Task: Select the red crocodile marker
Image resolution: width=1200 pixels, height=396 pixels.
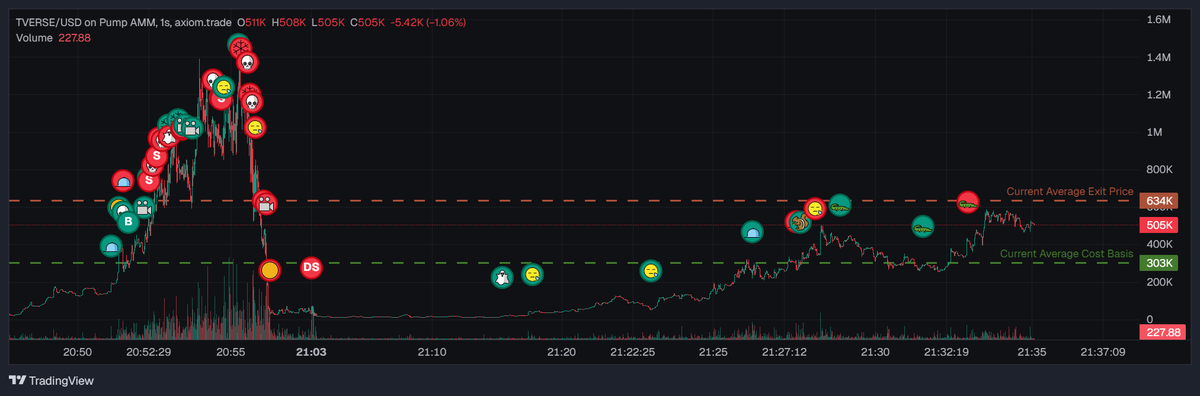Action: pos(967,202)
